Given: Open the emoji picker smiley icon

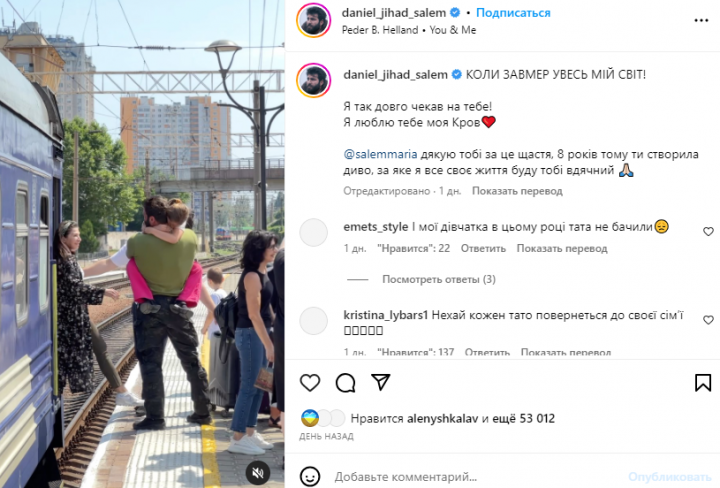Looking at the screenshot, I should coord(310,477).
